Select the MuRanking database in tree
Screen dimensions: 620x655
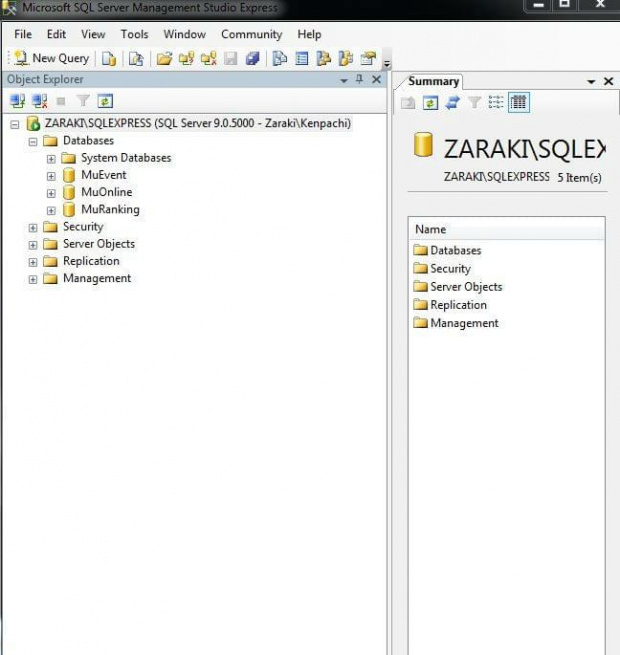point(110,210)
